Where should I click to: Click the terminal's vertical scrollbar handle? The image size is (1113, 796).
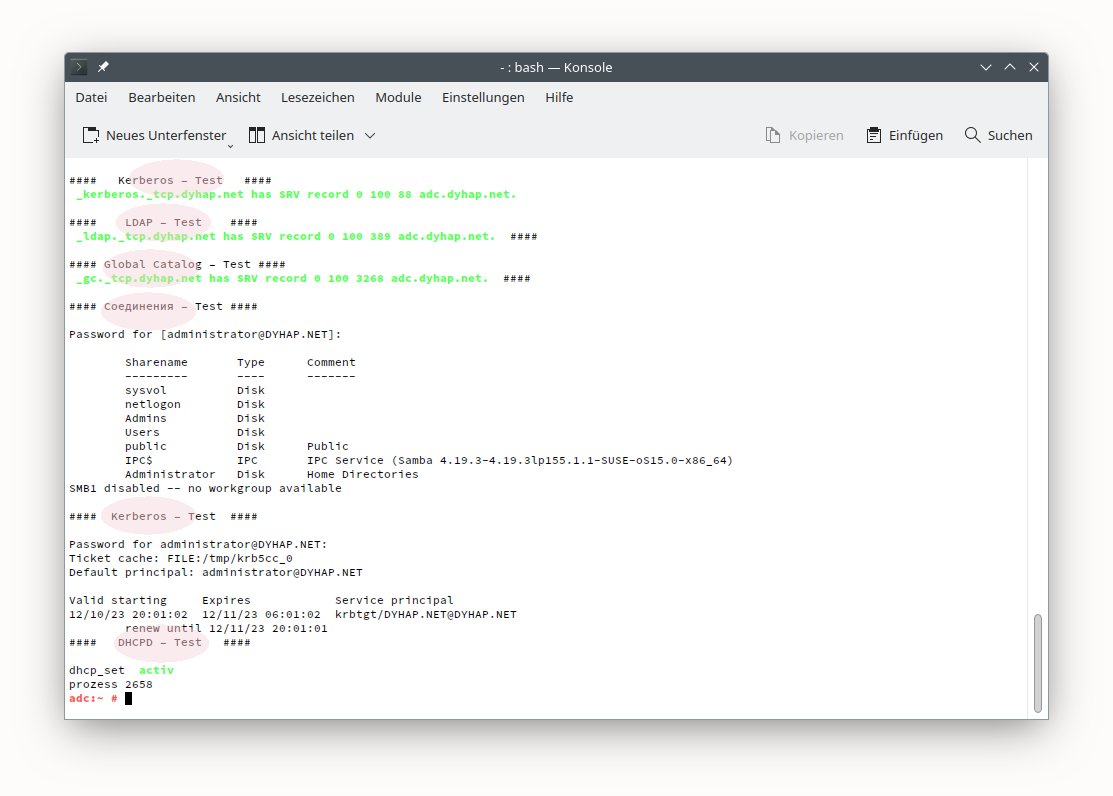click(1038, 661)
